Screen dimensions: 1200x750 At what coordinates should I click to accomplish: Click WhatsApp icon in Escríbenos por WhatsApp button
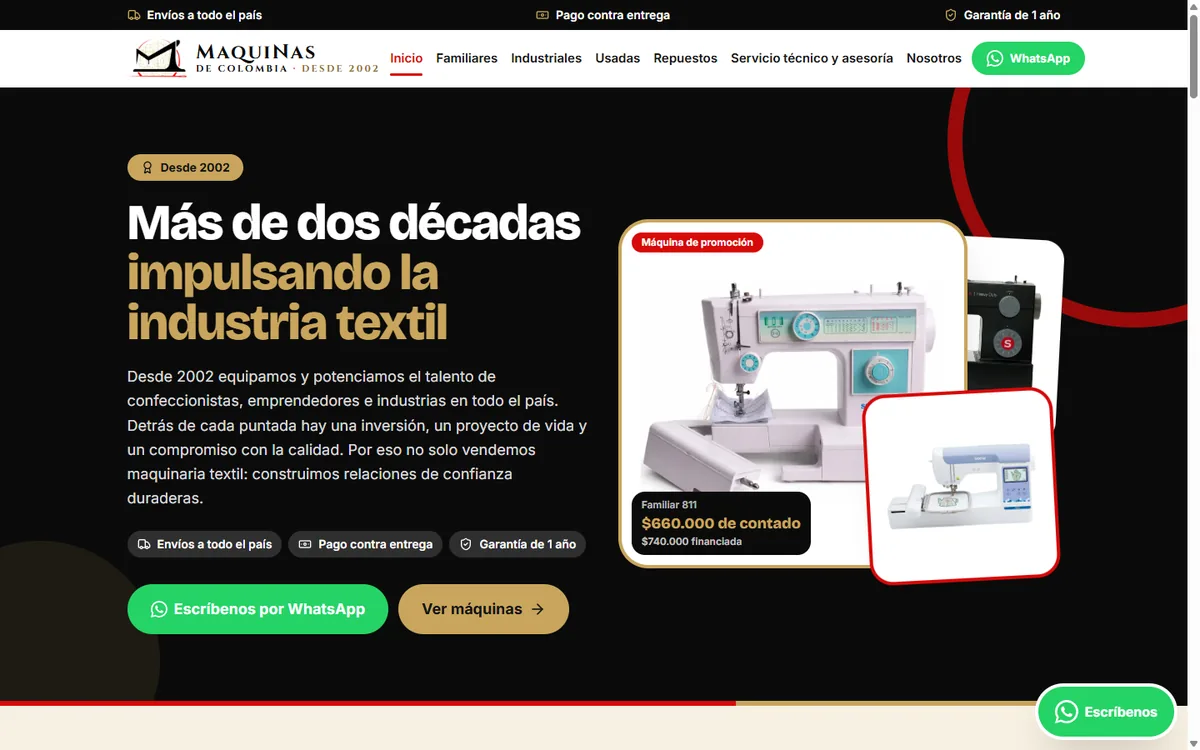click(x=159, y=609)
